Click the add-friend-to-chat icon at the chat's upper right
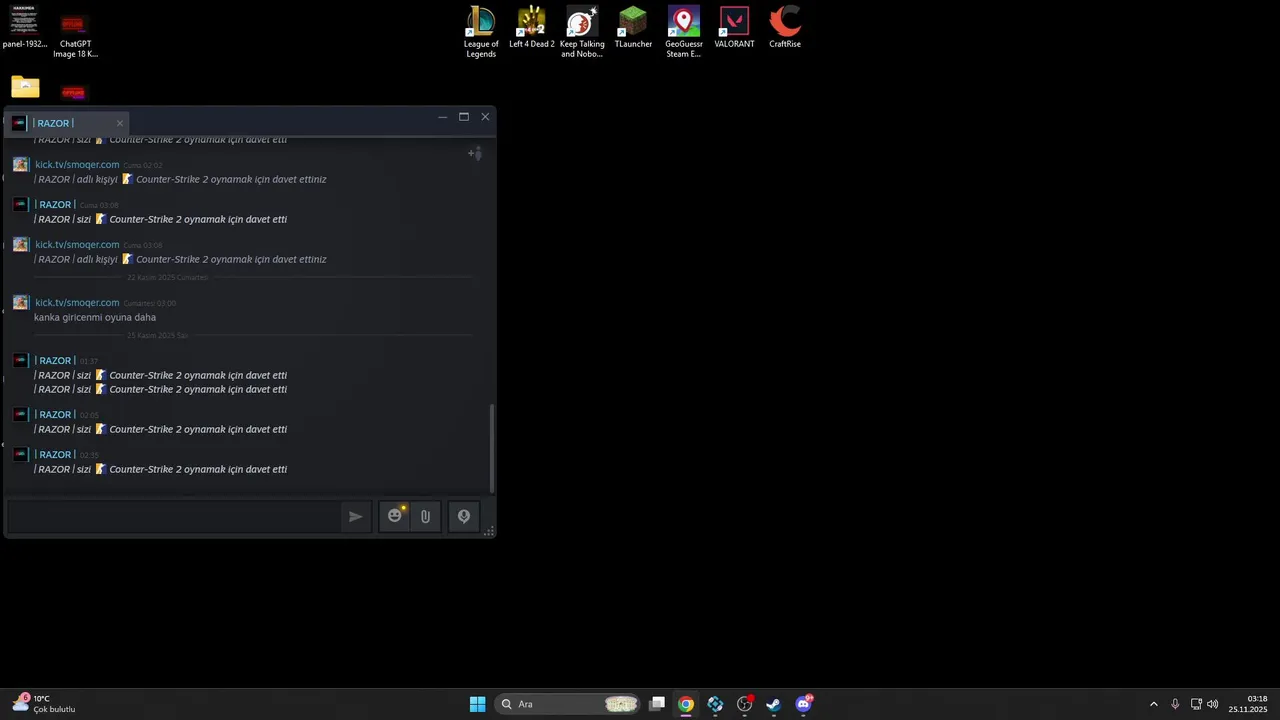 click(x=475, y=153)
